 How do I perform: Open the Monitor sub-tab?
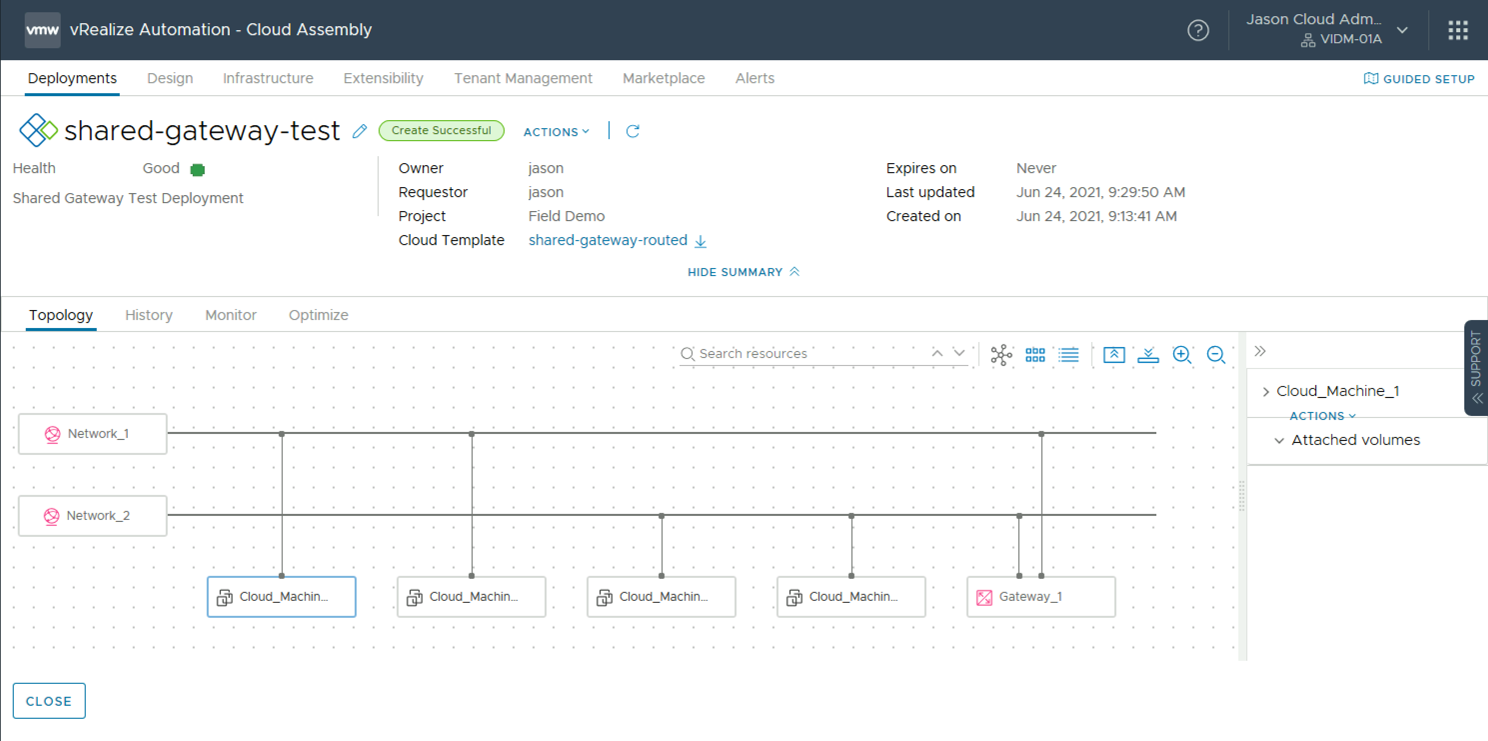tap(231, 315)
